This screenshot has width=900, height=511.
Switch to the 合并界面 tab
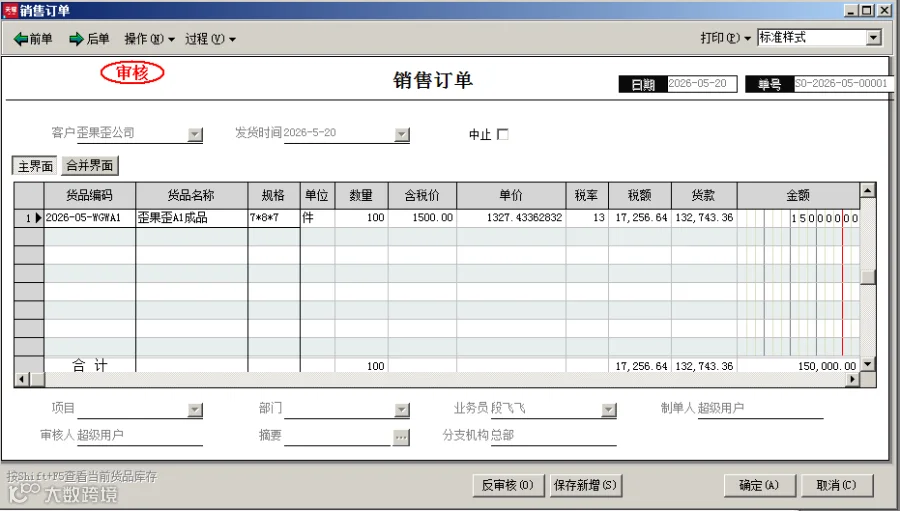coord(90,165)
